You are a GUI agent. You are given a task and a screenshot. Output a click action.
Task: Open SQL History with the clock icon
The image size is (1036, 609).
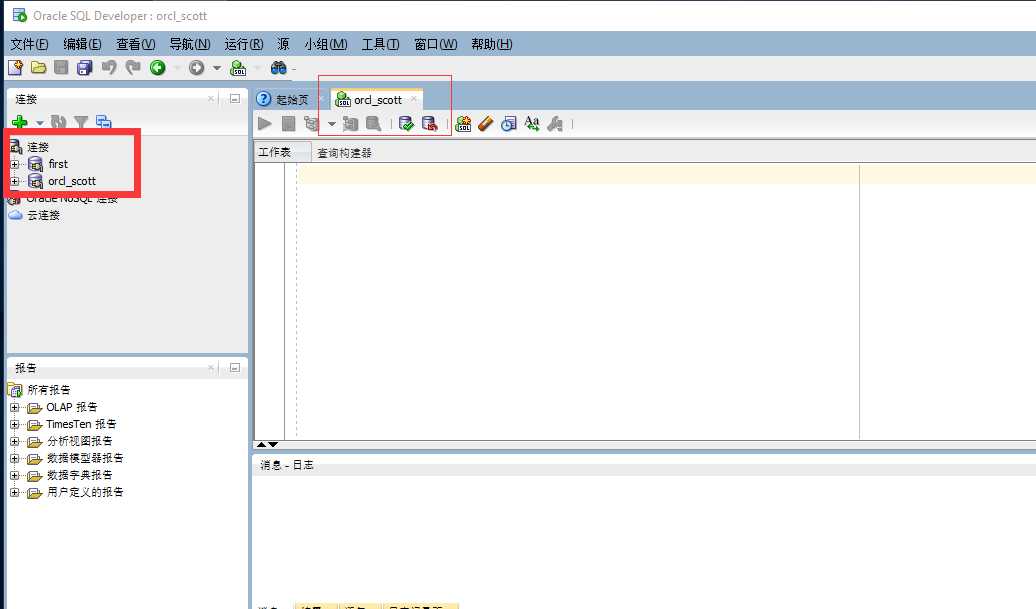click(x=508, y=123)
